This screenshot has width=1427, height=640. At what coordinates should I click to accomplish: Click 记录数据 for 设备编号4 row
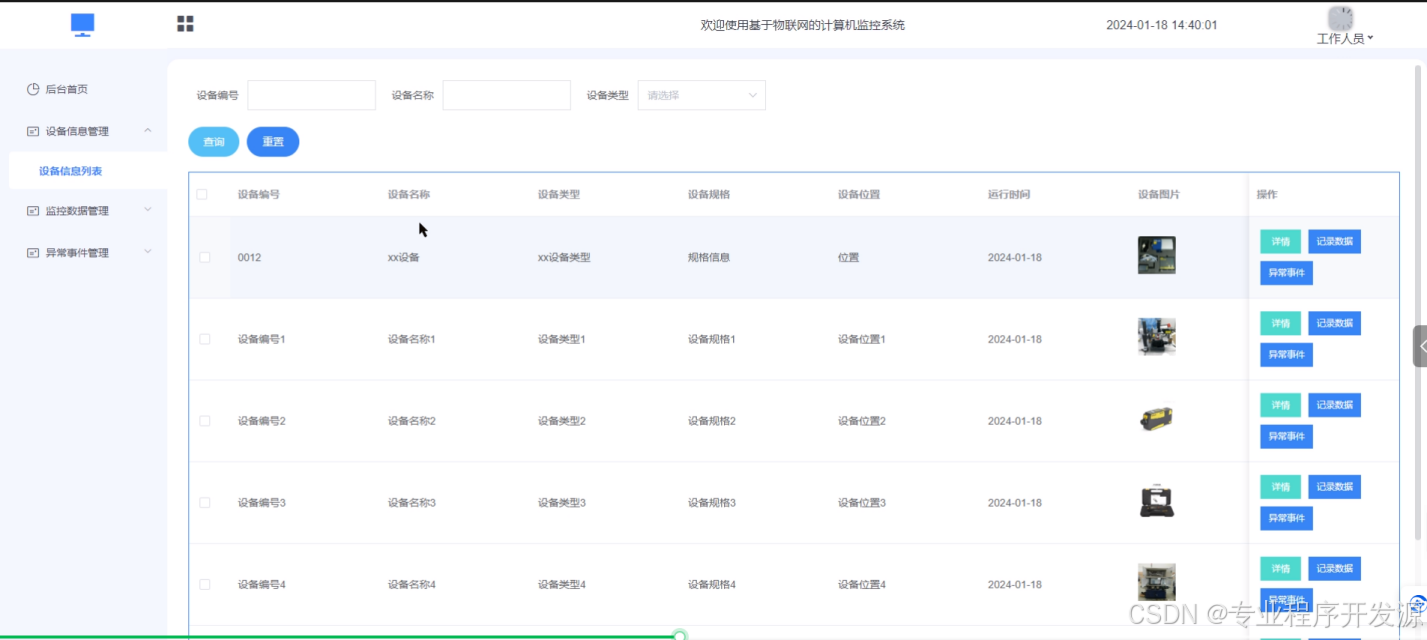pos(1334,568)
